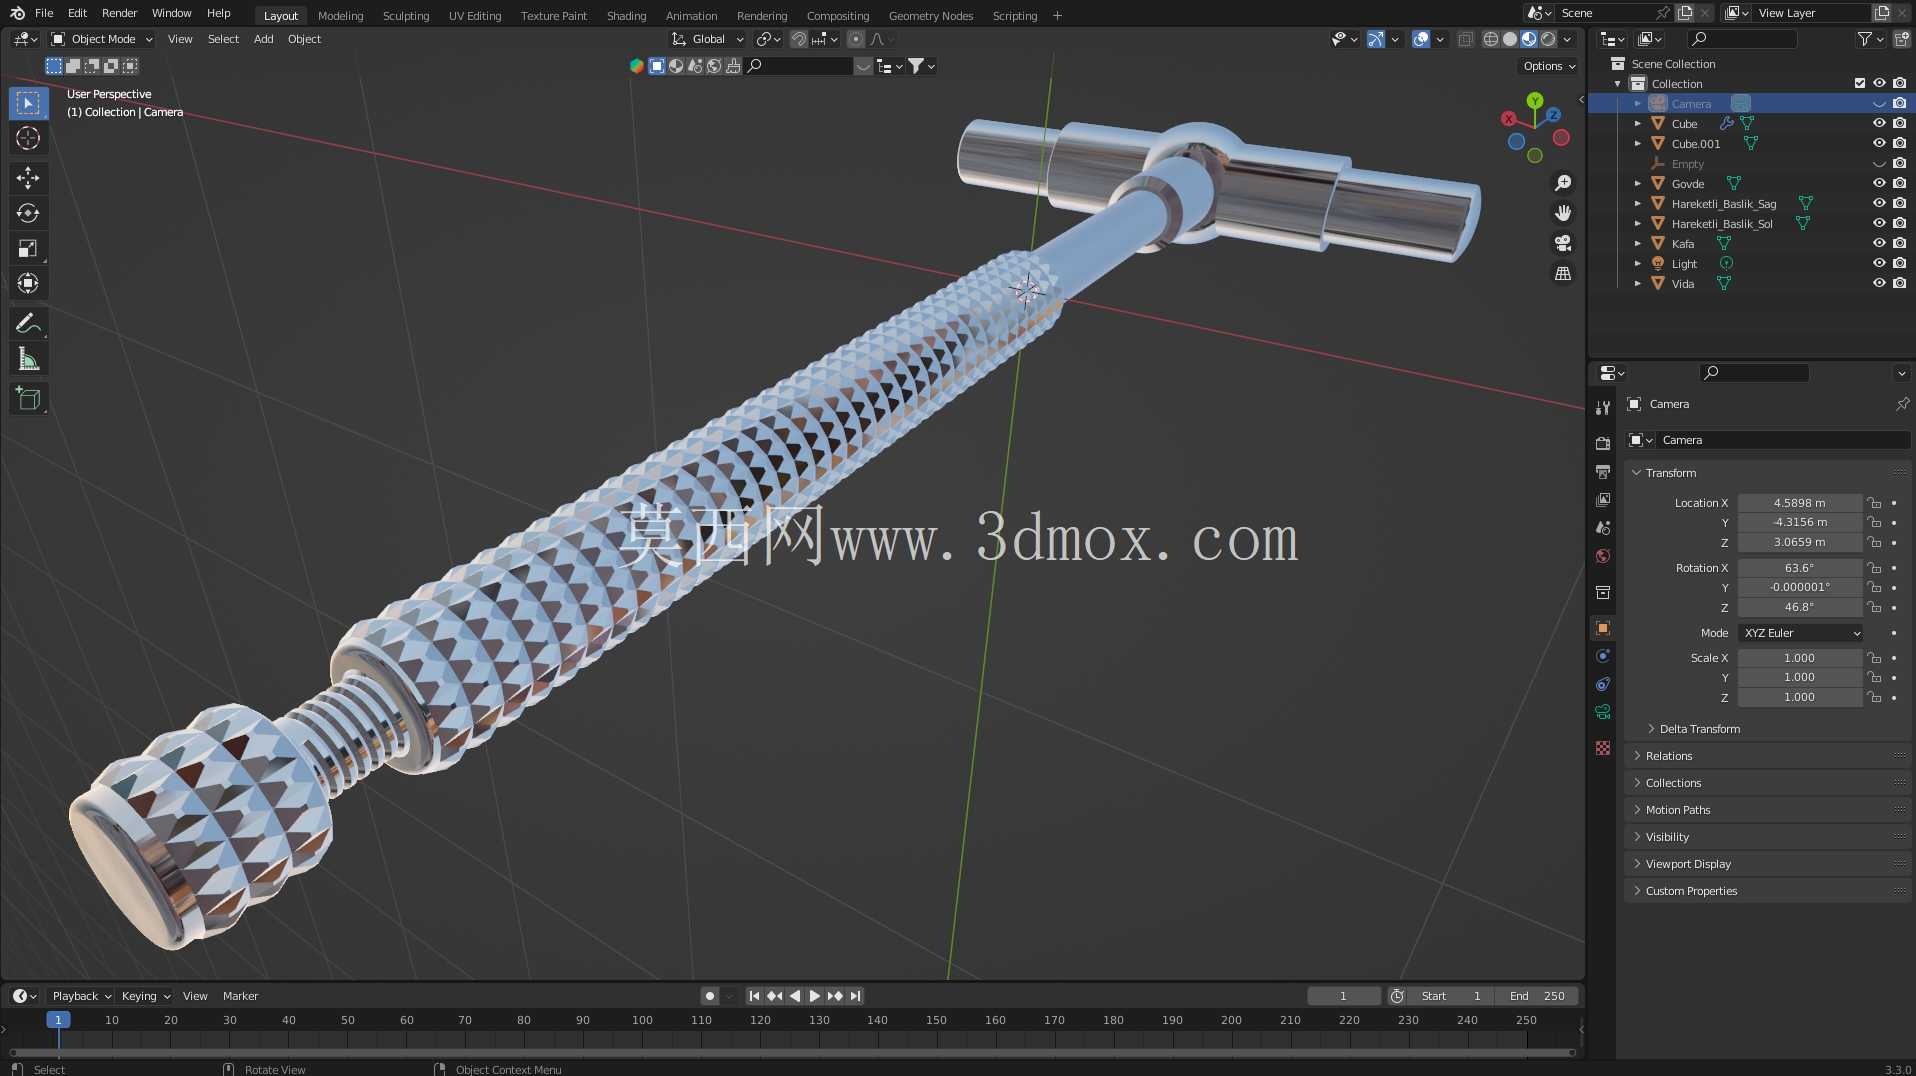Open the Render menu

tap(119, 13)
